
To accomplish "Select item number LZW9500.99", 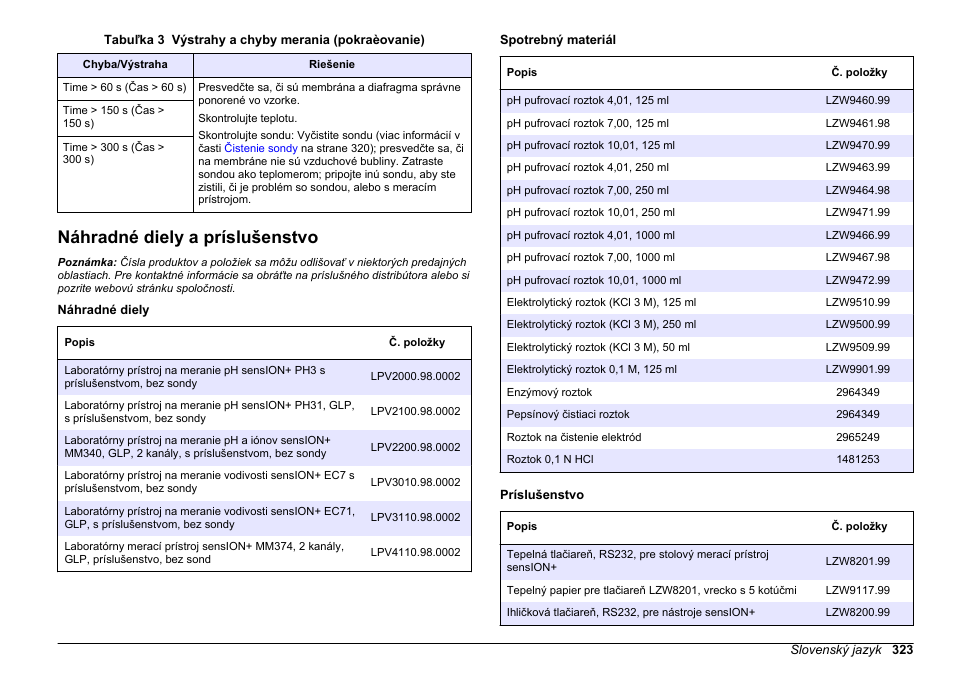I will coord(858,324).
